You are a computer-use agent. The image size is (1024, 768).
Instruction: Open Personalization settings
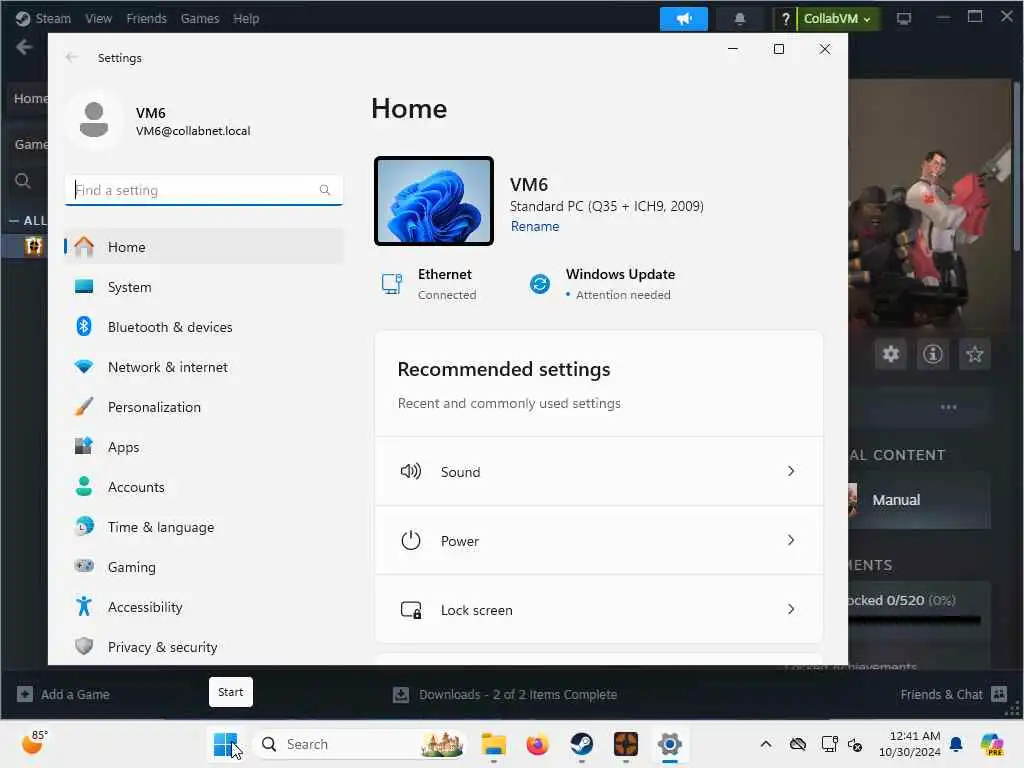click(x=204, y=407)
